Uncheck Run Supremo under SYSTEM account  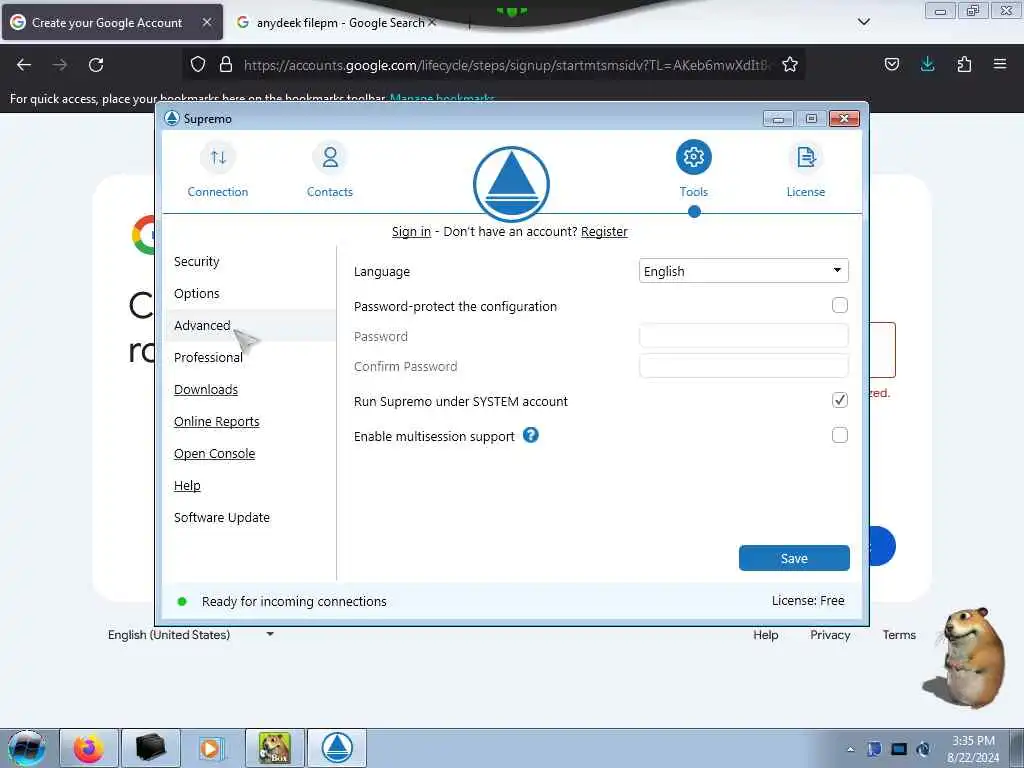840,400
